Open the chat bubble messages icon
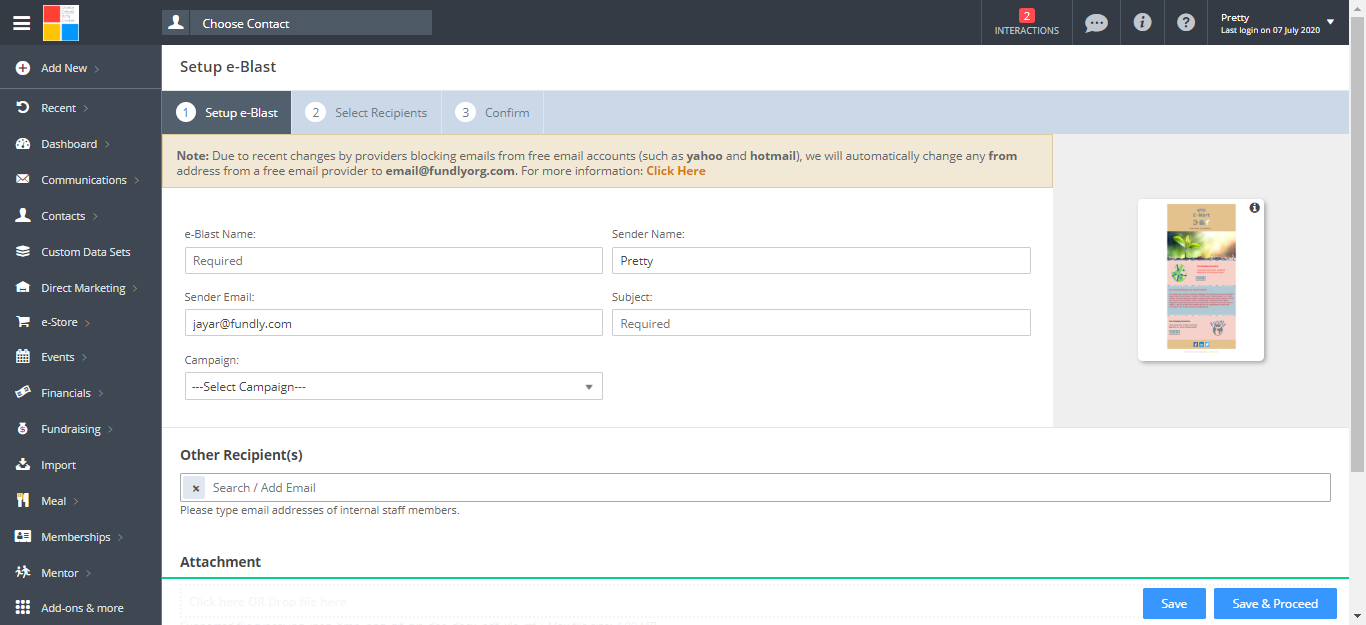This screenshot has width=1366, height=625. (1096, 22)
